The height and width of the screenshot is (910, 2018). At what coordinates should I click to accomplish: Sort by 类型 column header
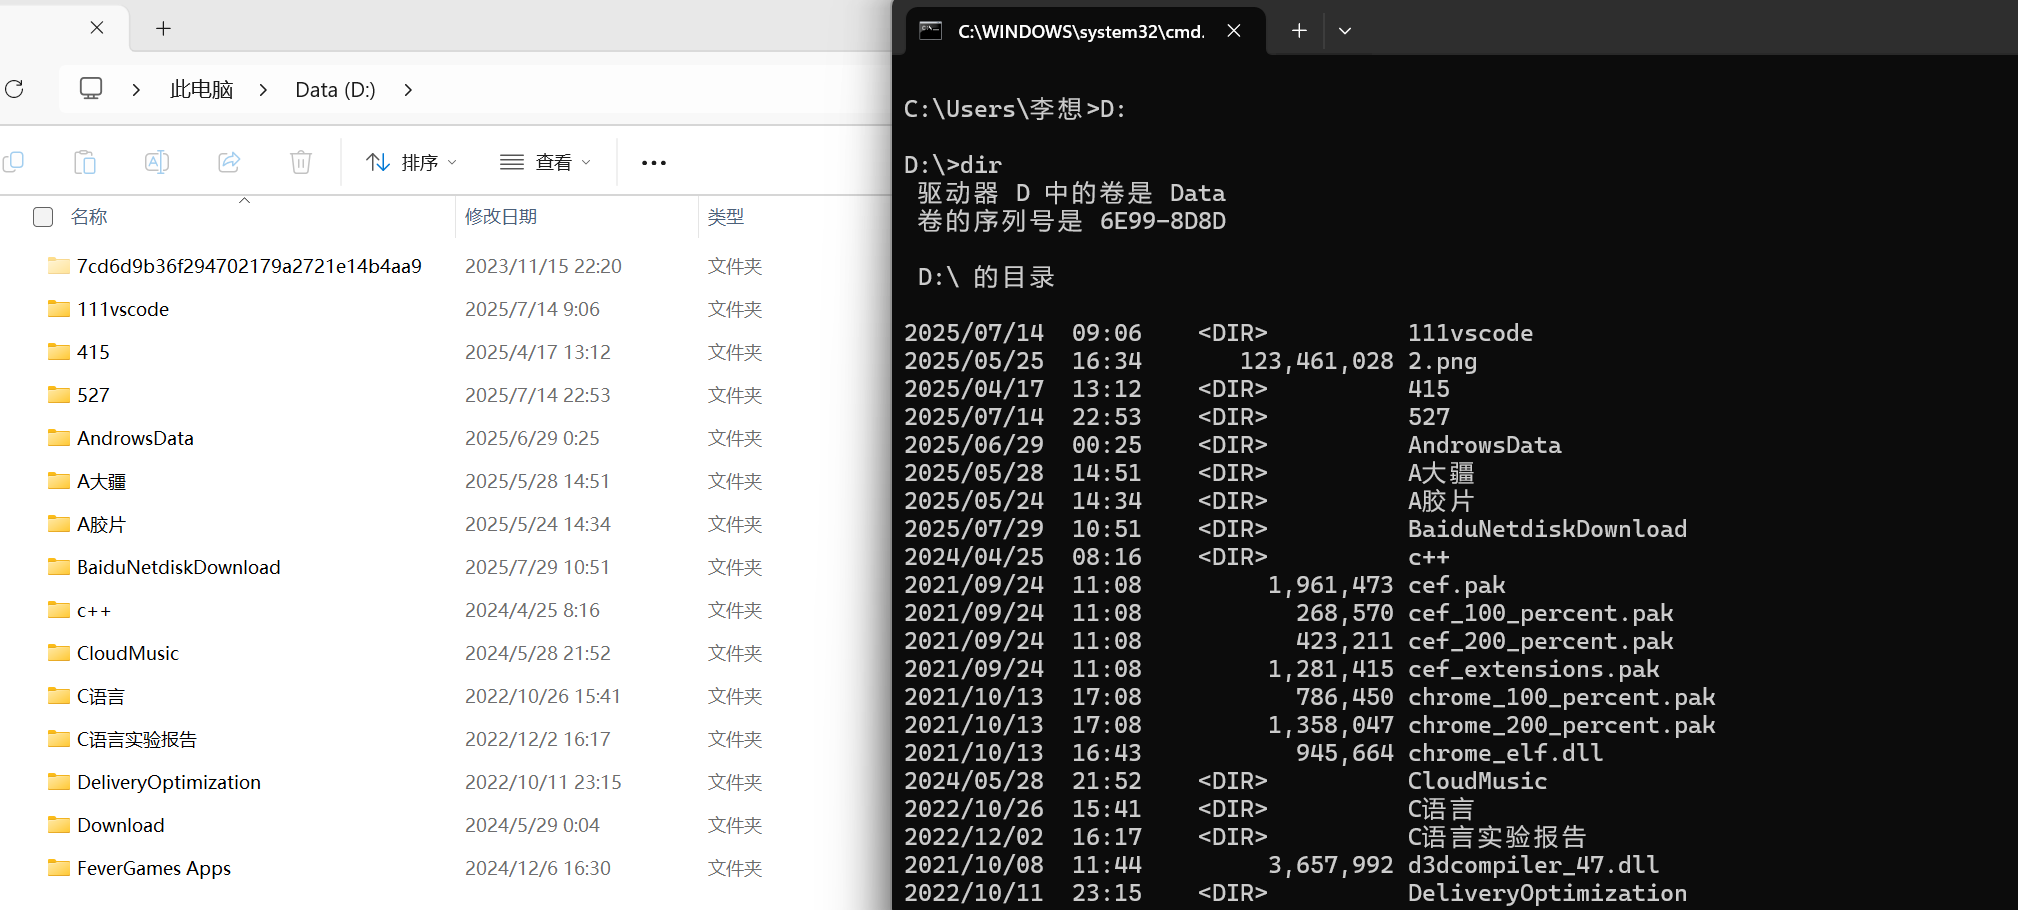pyautogui.click(x=726, y=217)
